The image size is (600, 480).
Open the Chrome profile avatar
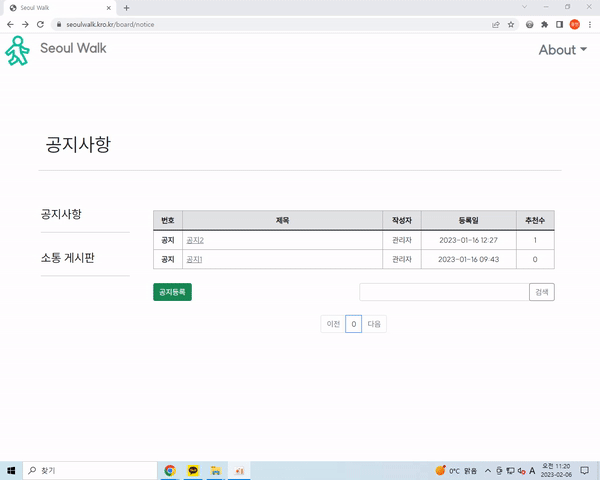(575, 24)
